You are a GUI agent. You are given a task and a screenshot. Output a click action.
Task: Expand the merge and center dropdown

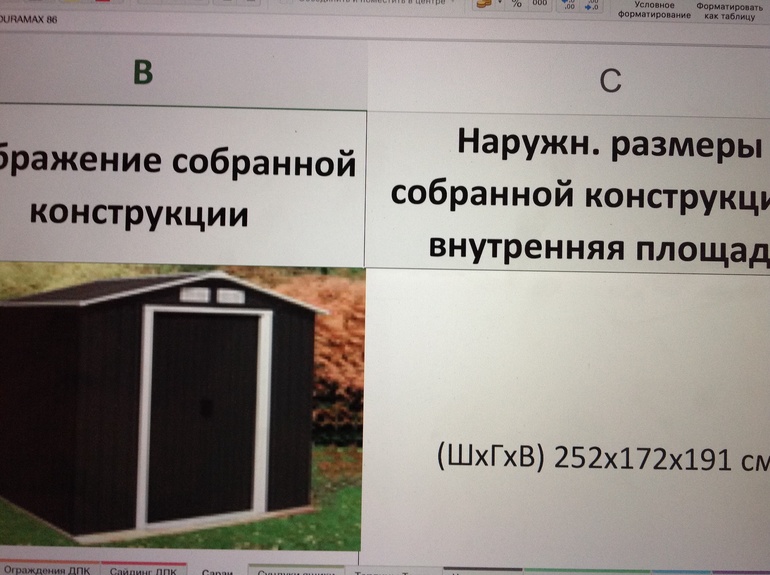[451, 3]
